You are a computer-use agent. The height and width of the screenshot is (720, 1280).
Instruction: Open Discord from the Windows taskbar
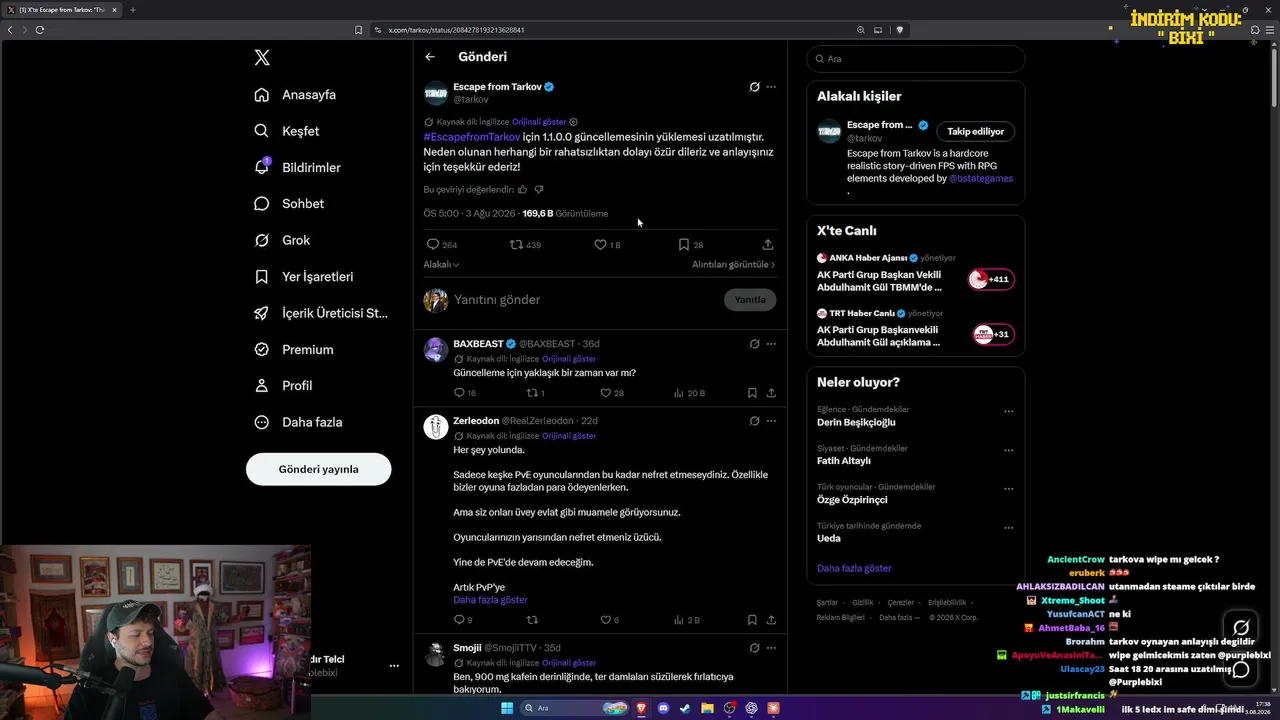point(663,708)
